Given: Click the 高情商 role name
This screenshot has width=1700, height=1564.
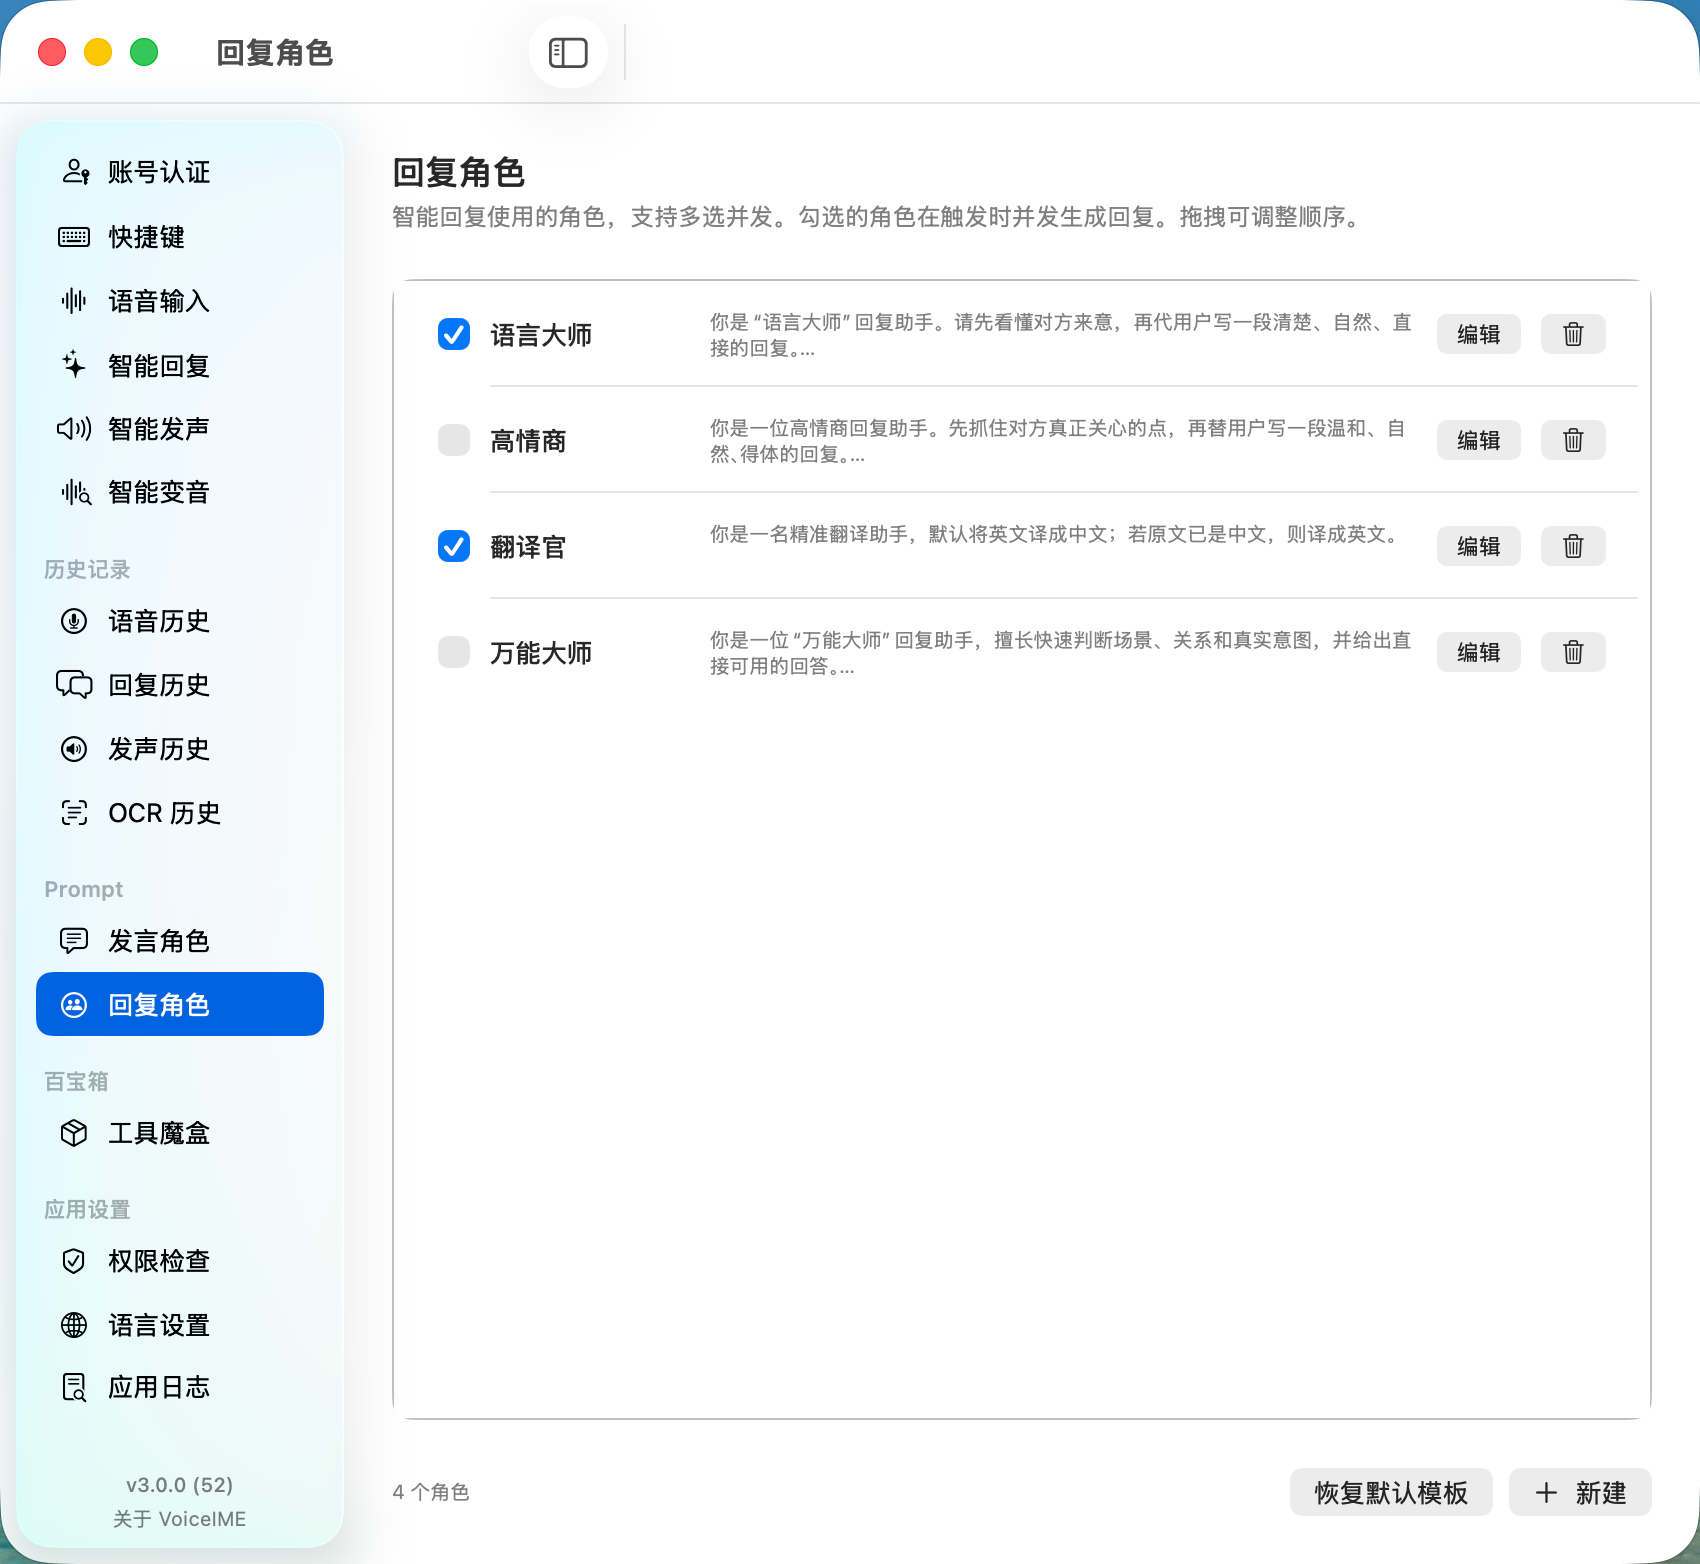Looking at the screenshot, I should (x=528, y=441).
